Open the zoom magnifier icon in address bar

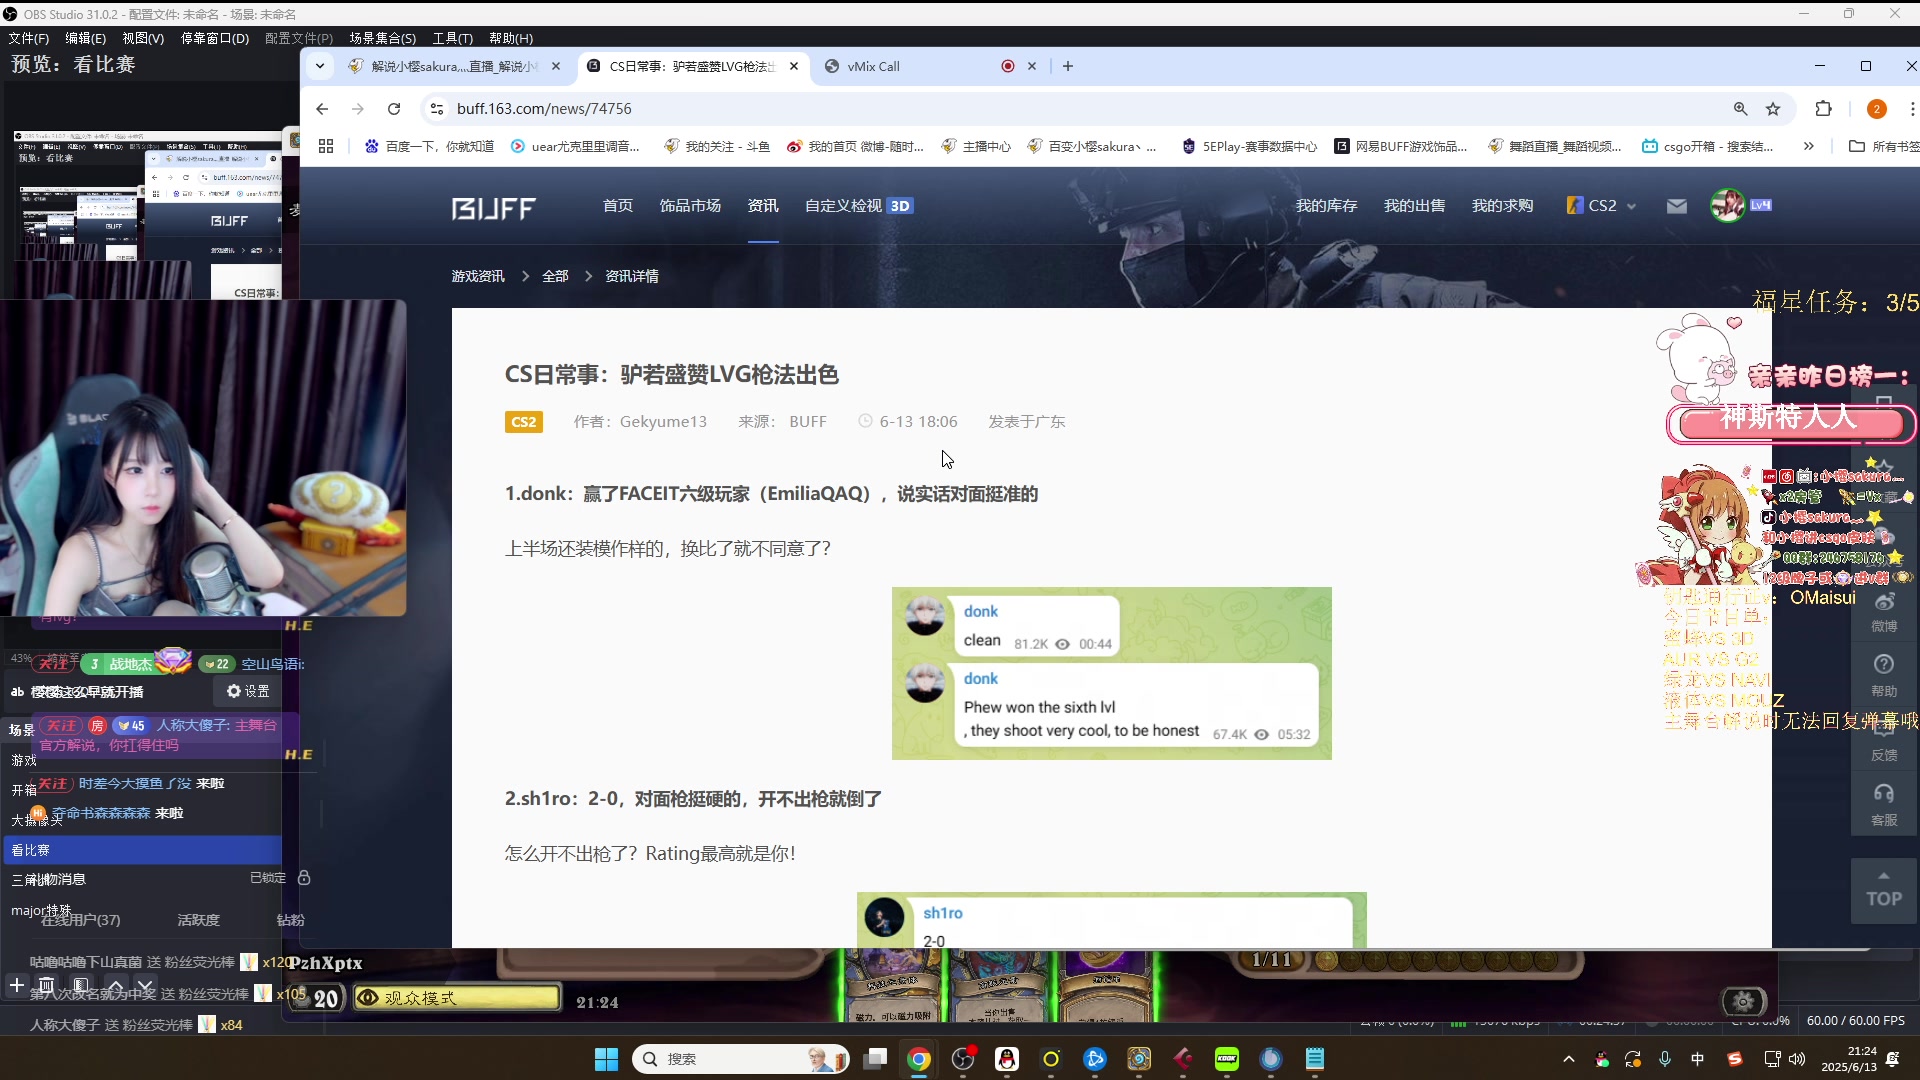1741,109
